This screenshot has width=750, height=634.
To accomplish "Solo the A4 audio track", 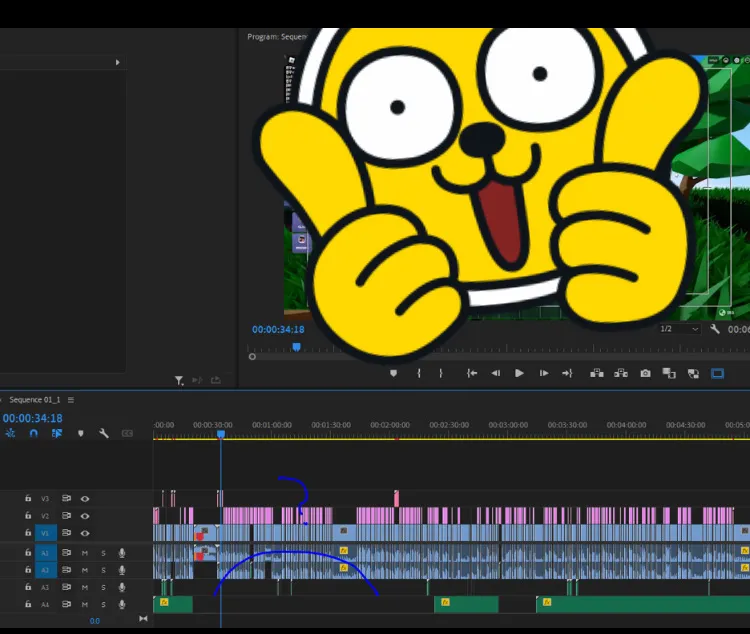I will pyautogui.click(x=103, y=605).
